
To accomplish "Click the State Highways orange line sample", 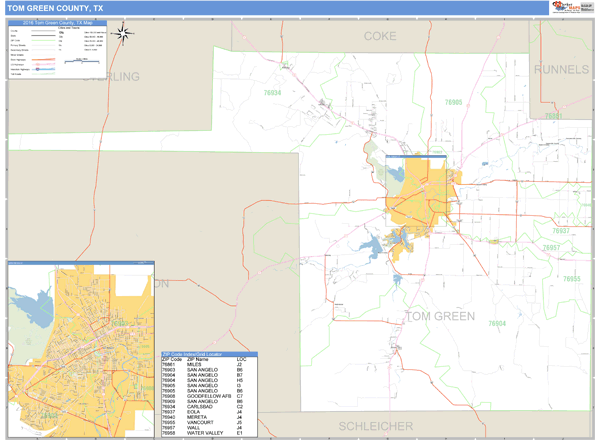I will pos(43,60).
